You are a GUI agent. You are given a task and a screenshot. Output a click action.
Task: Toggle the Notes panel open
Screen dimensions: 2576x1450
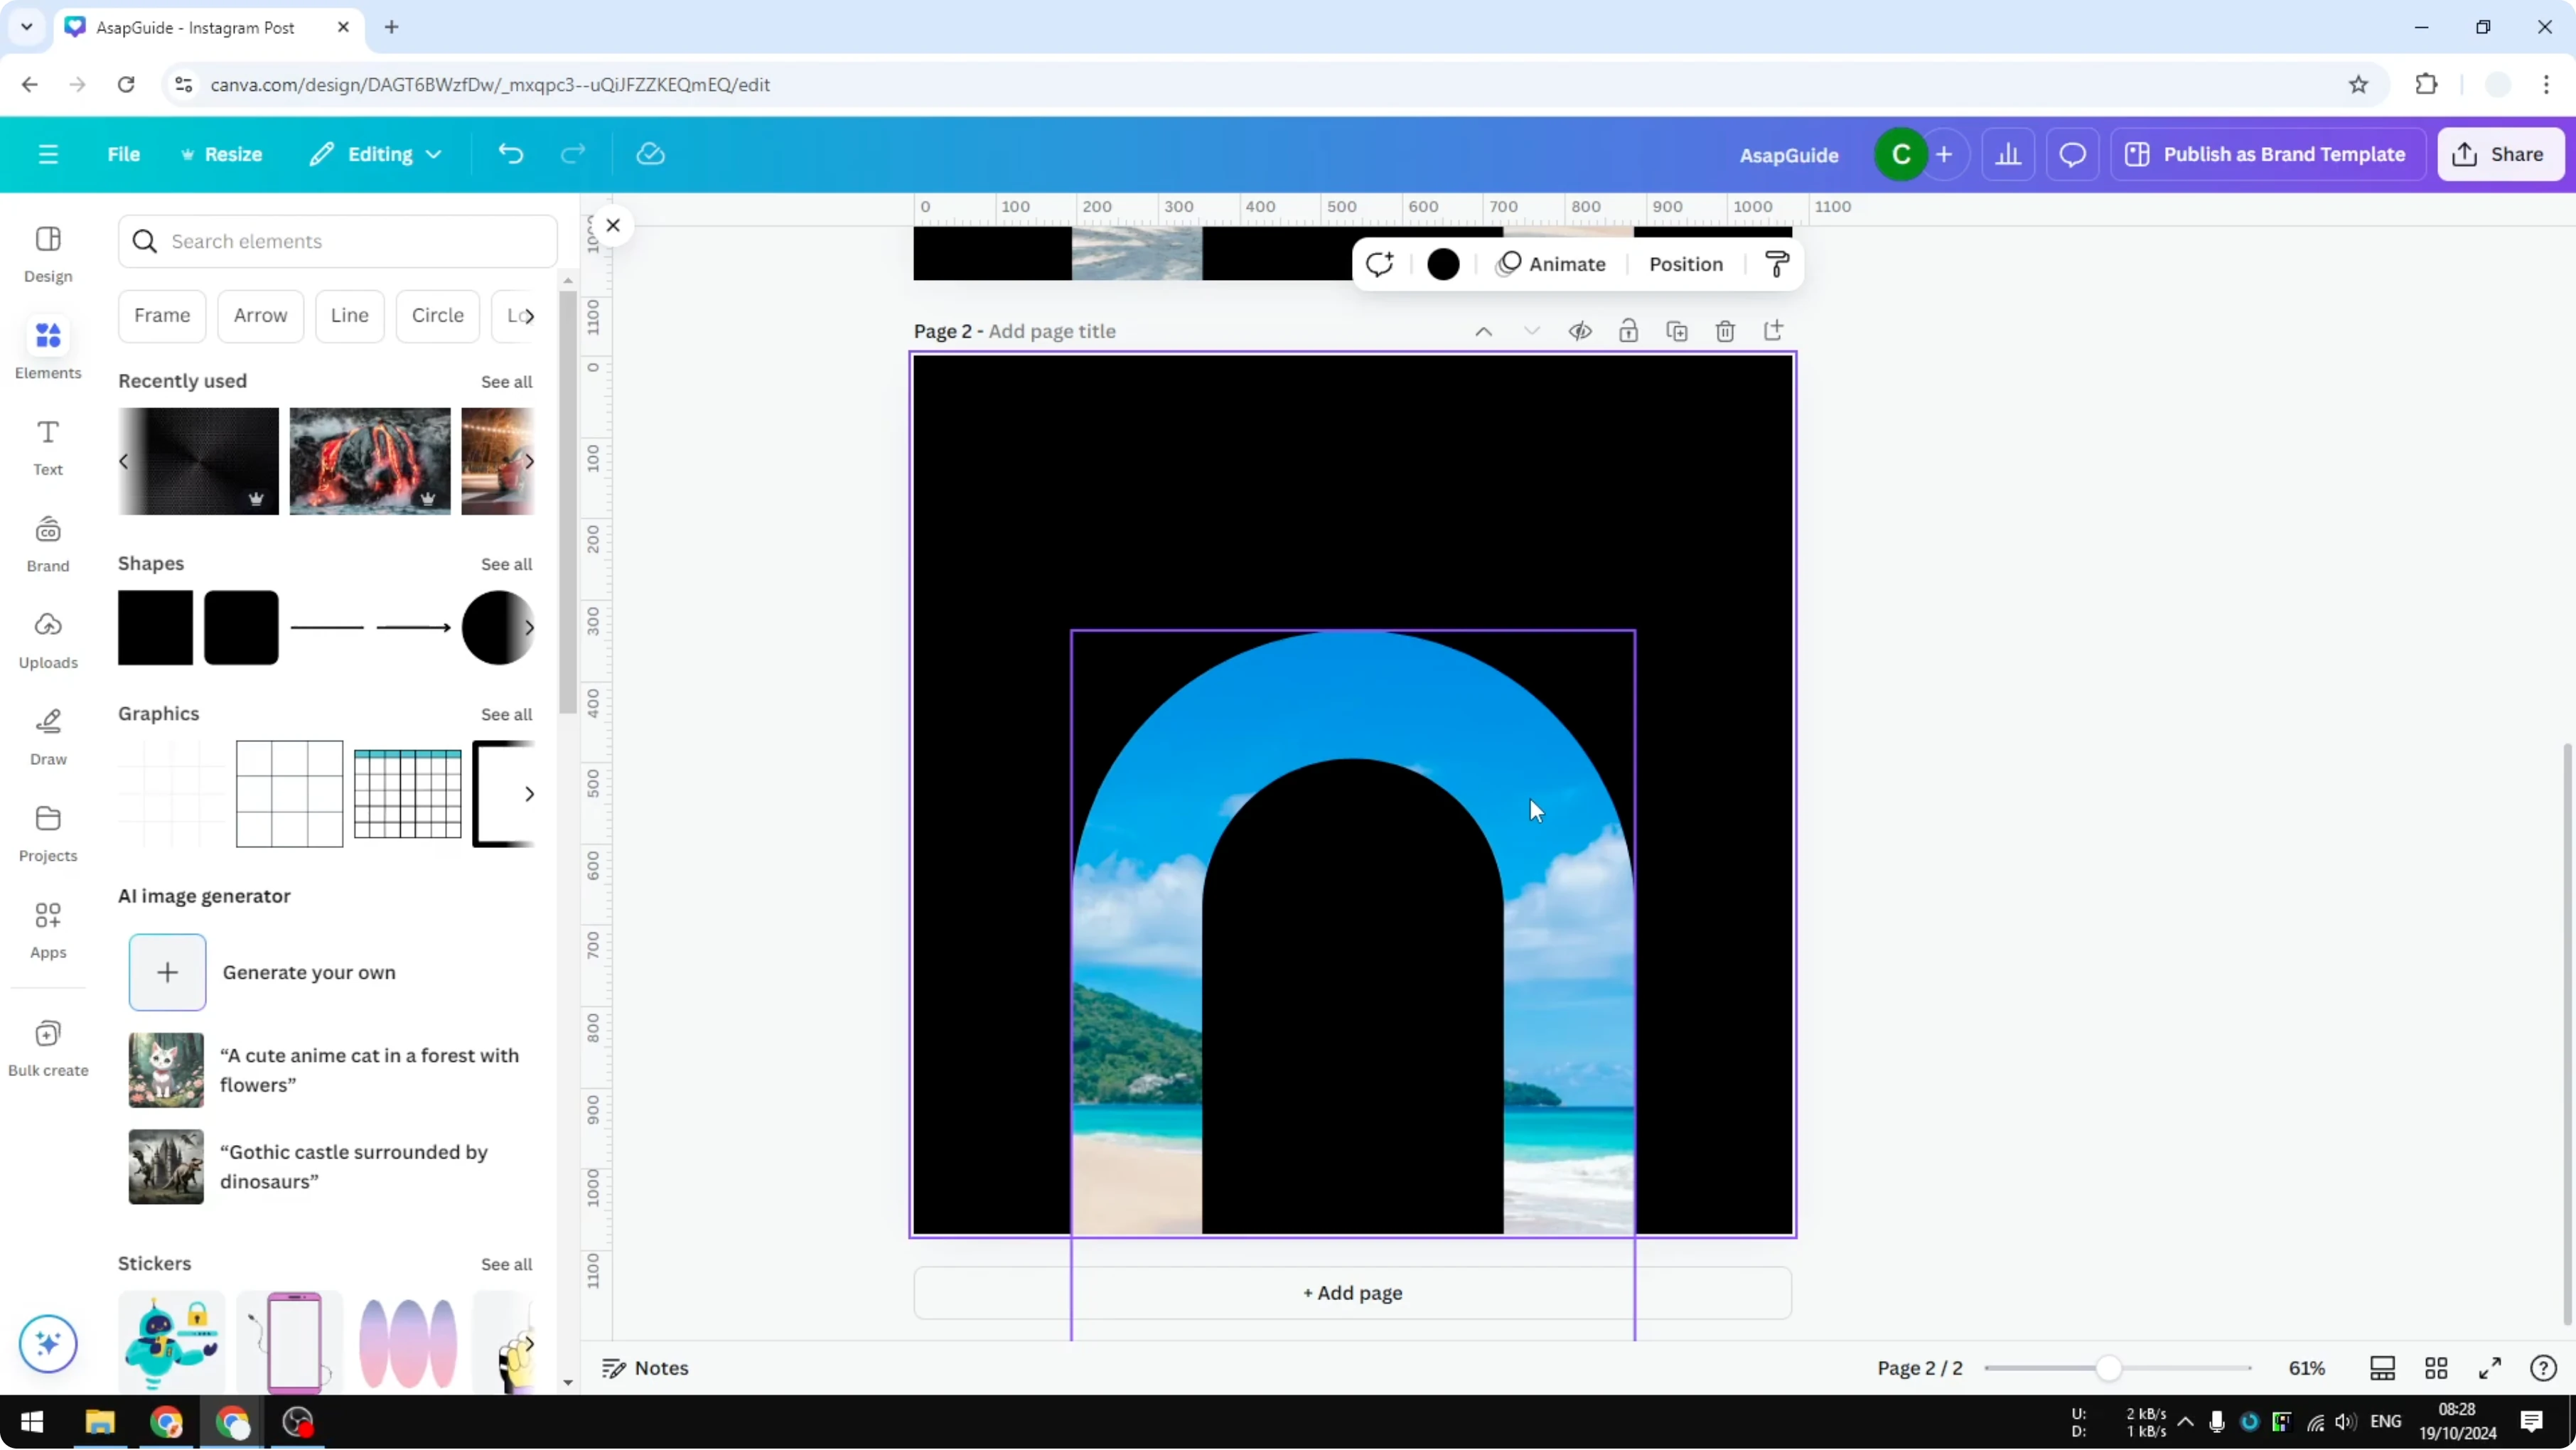click(x=645, y=1368)
